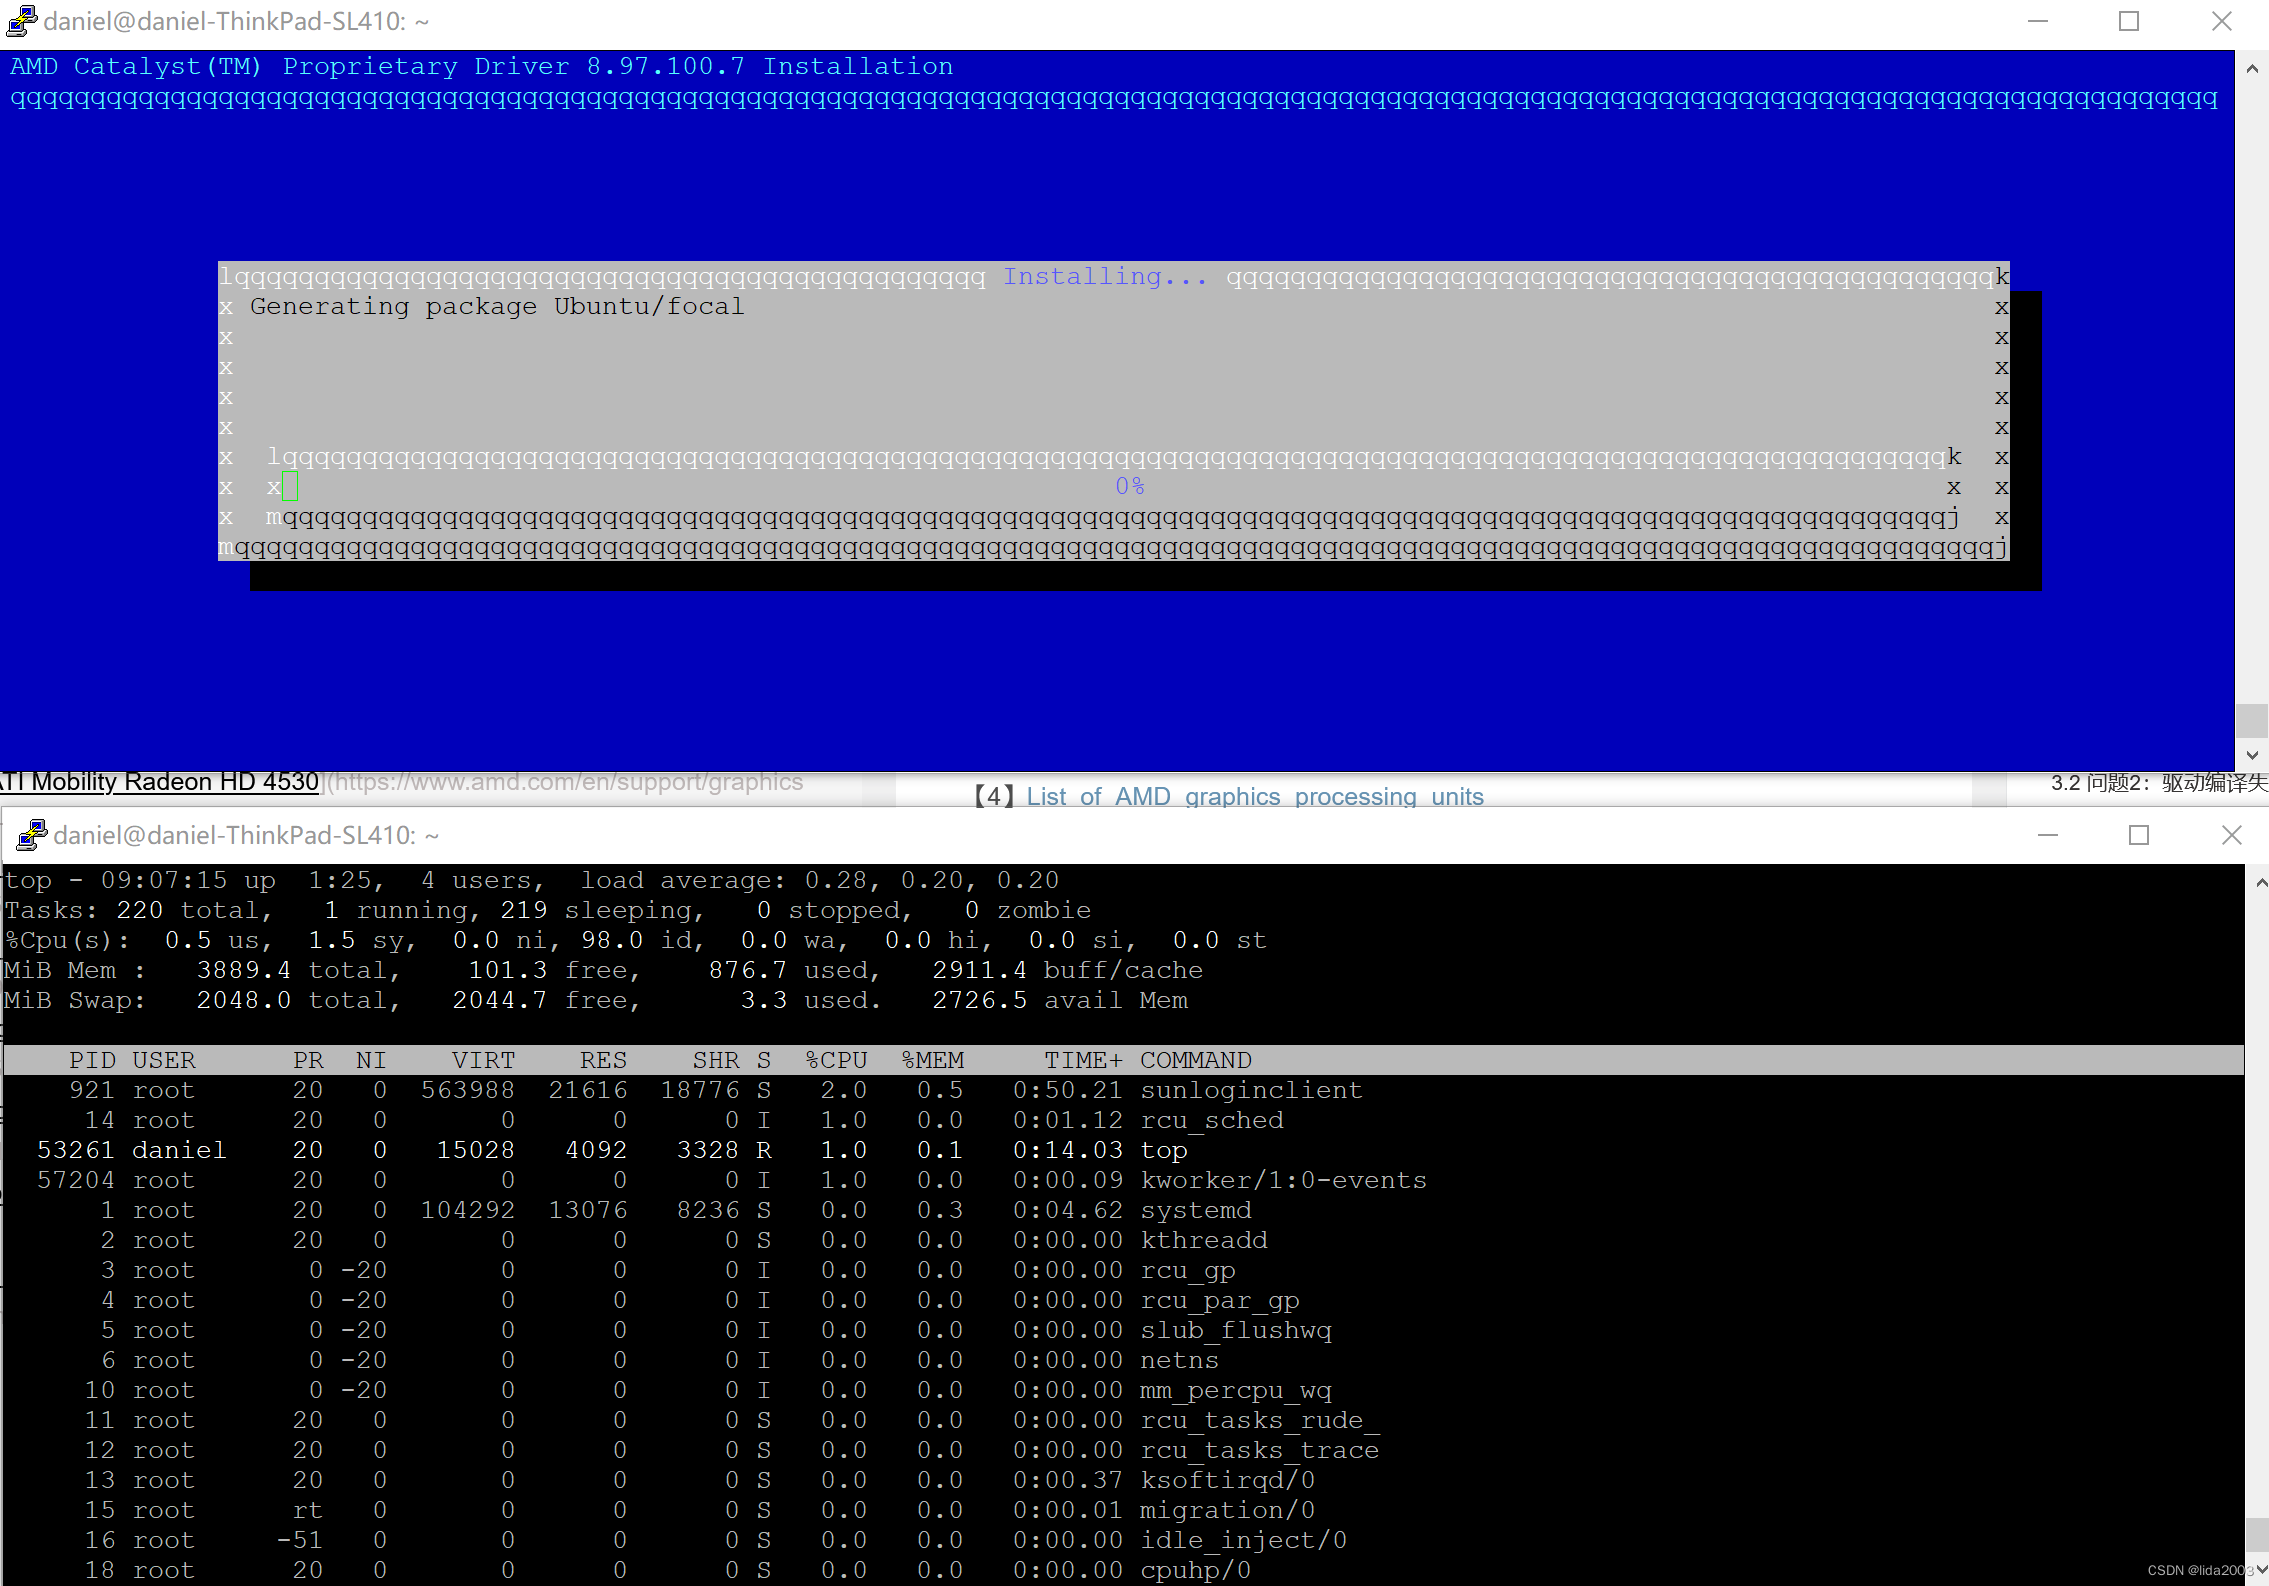Click scroll-up arrow in installer terminal scrollbar

[2252, 69]
